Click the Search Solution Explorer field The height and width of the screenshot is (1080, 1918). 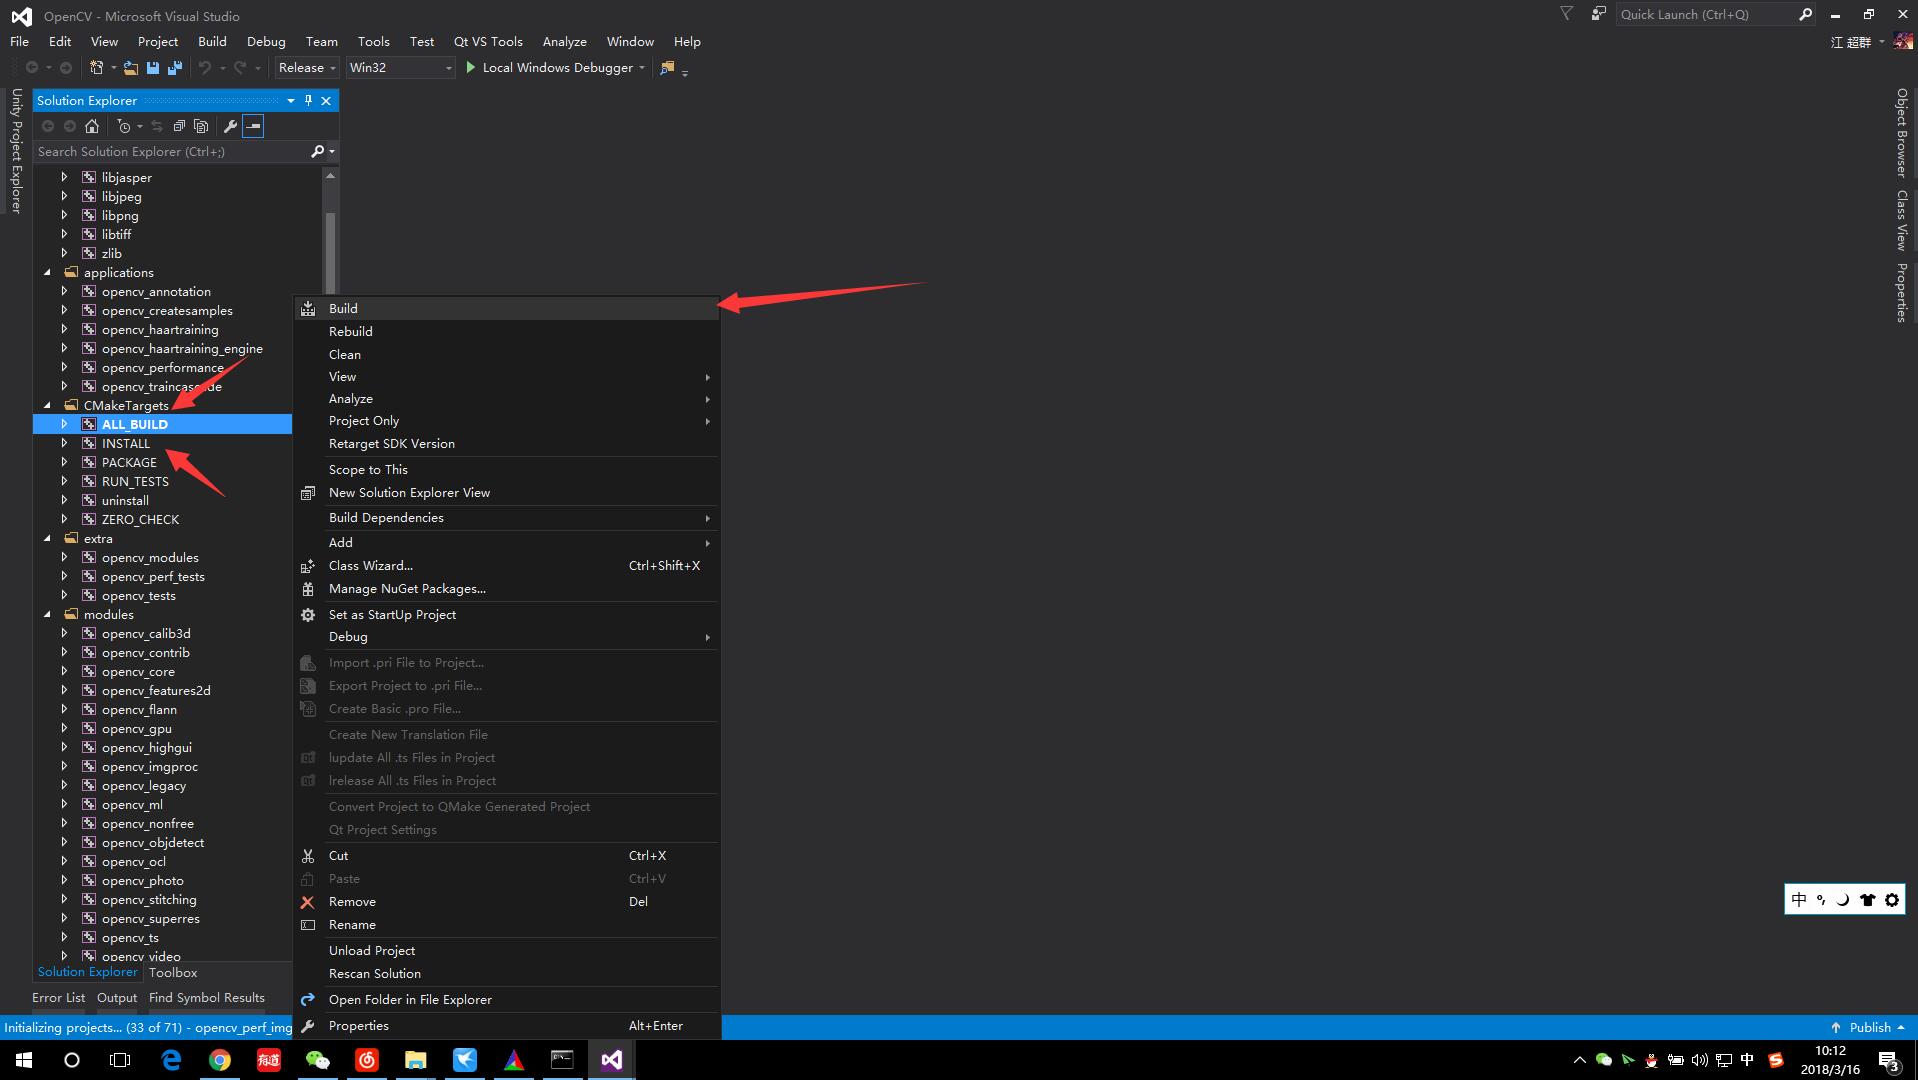click(x=172, y=152)
